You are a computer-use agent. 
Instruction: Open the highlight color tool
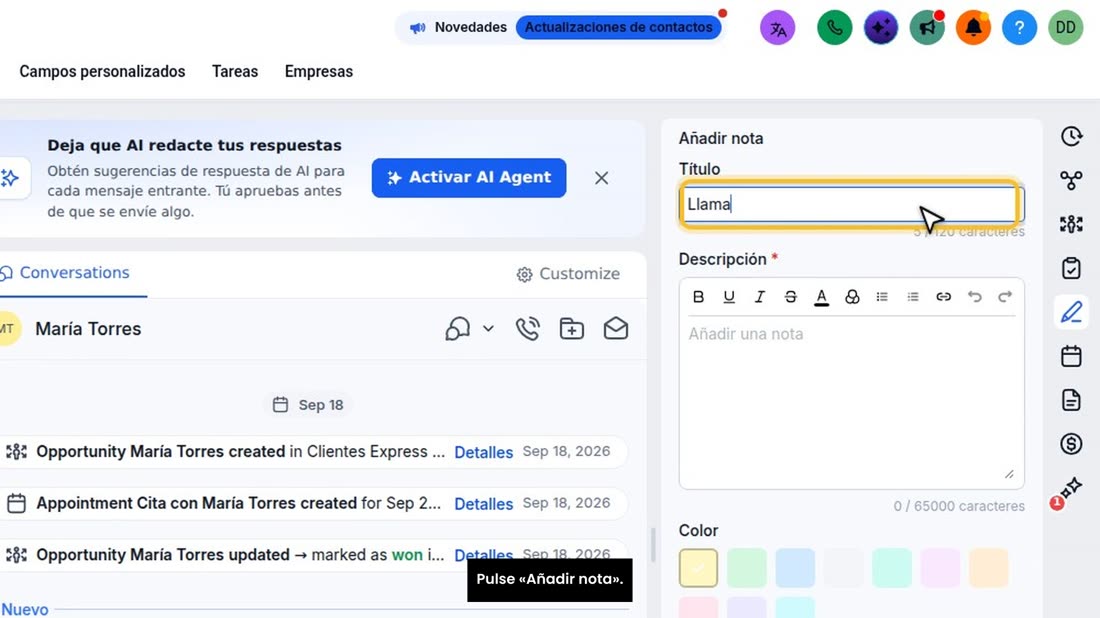point(852,297)
